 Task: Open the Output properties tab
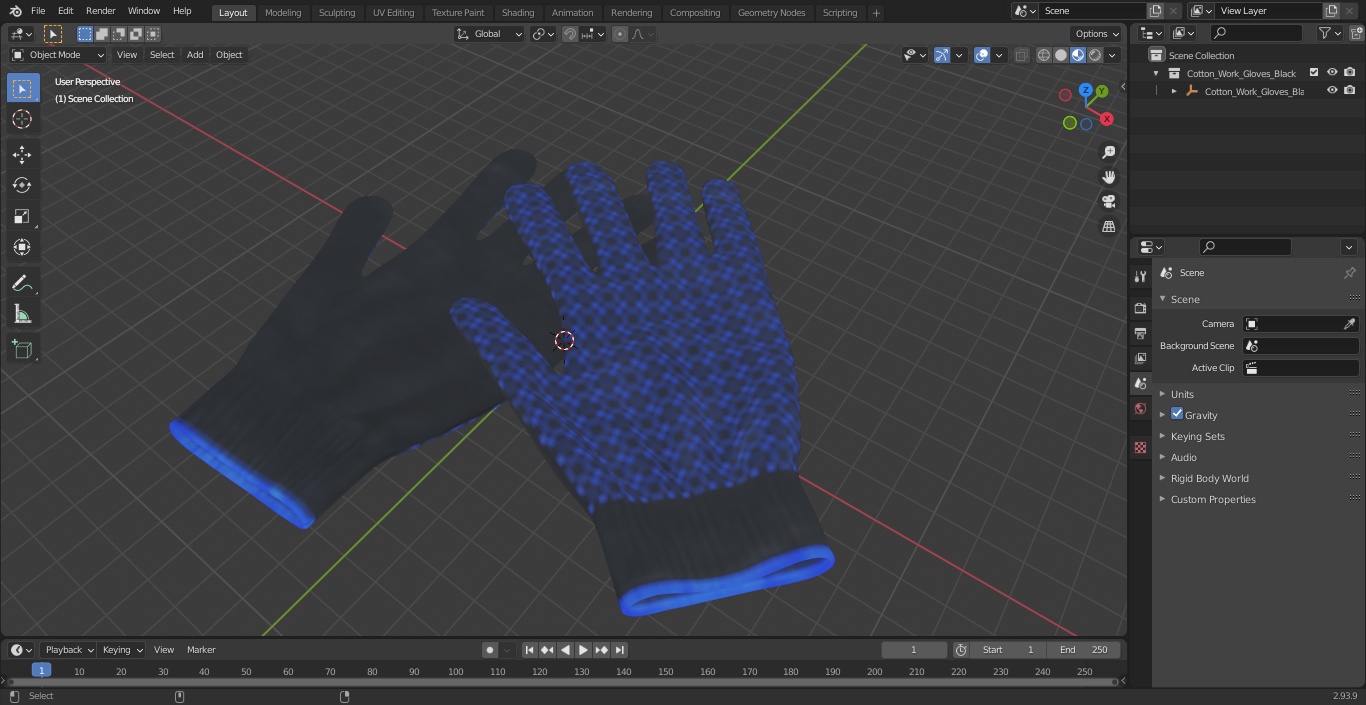[1140, 333]
